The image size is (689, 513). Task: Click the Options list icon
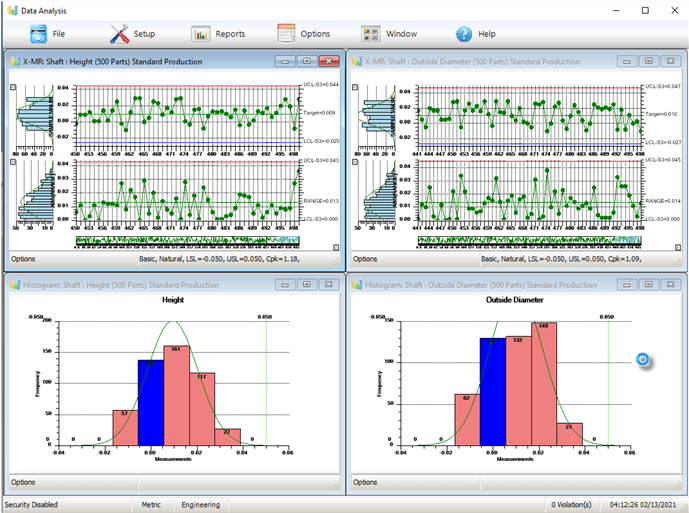point(286,34)
